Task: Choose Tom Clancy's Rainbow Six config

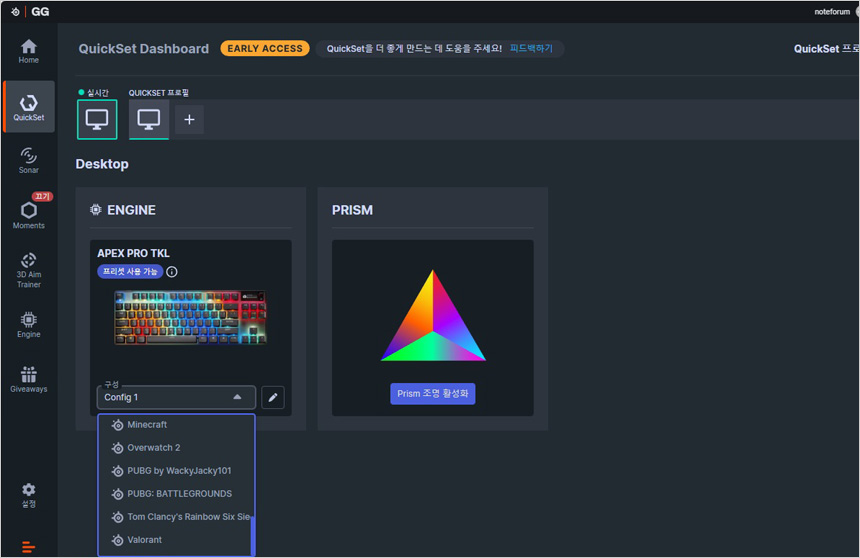Action: pyautogui.click(x=176, y=517)
